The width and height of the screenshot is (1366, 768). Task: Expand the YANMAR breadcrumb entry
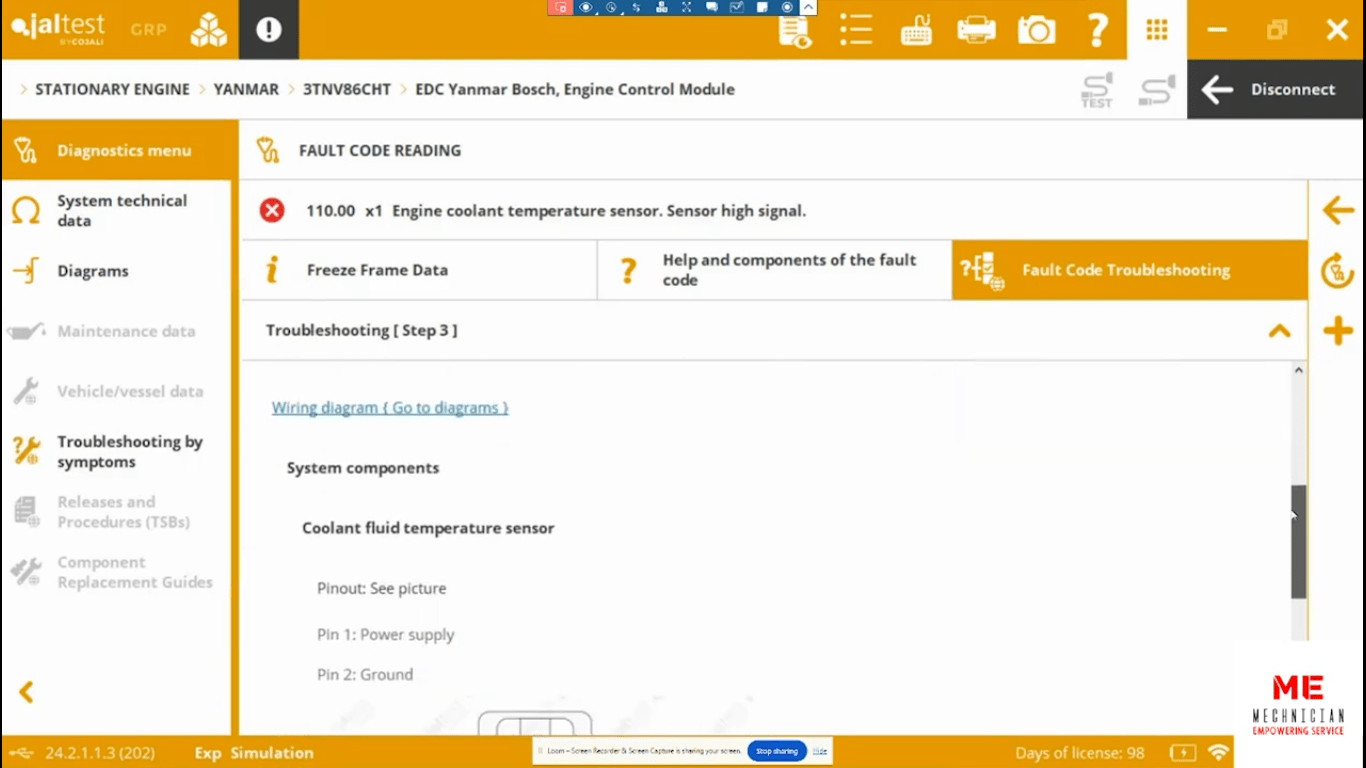[x=246, y=89]
